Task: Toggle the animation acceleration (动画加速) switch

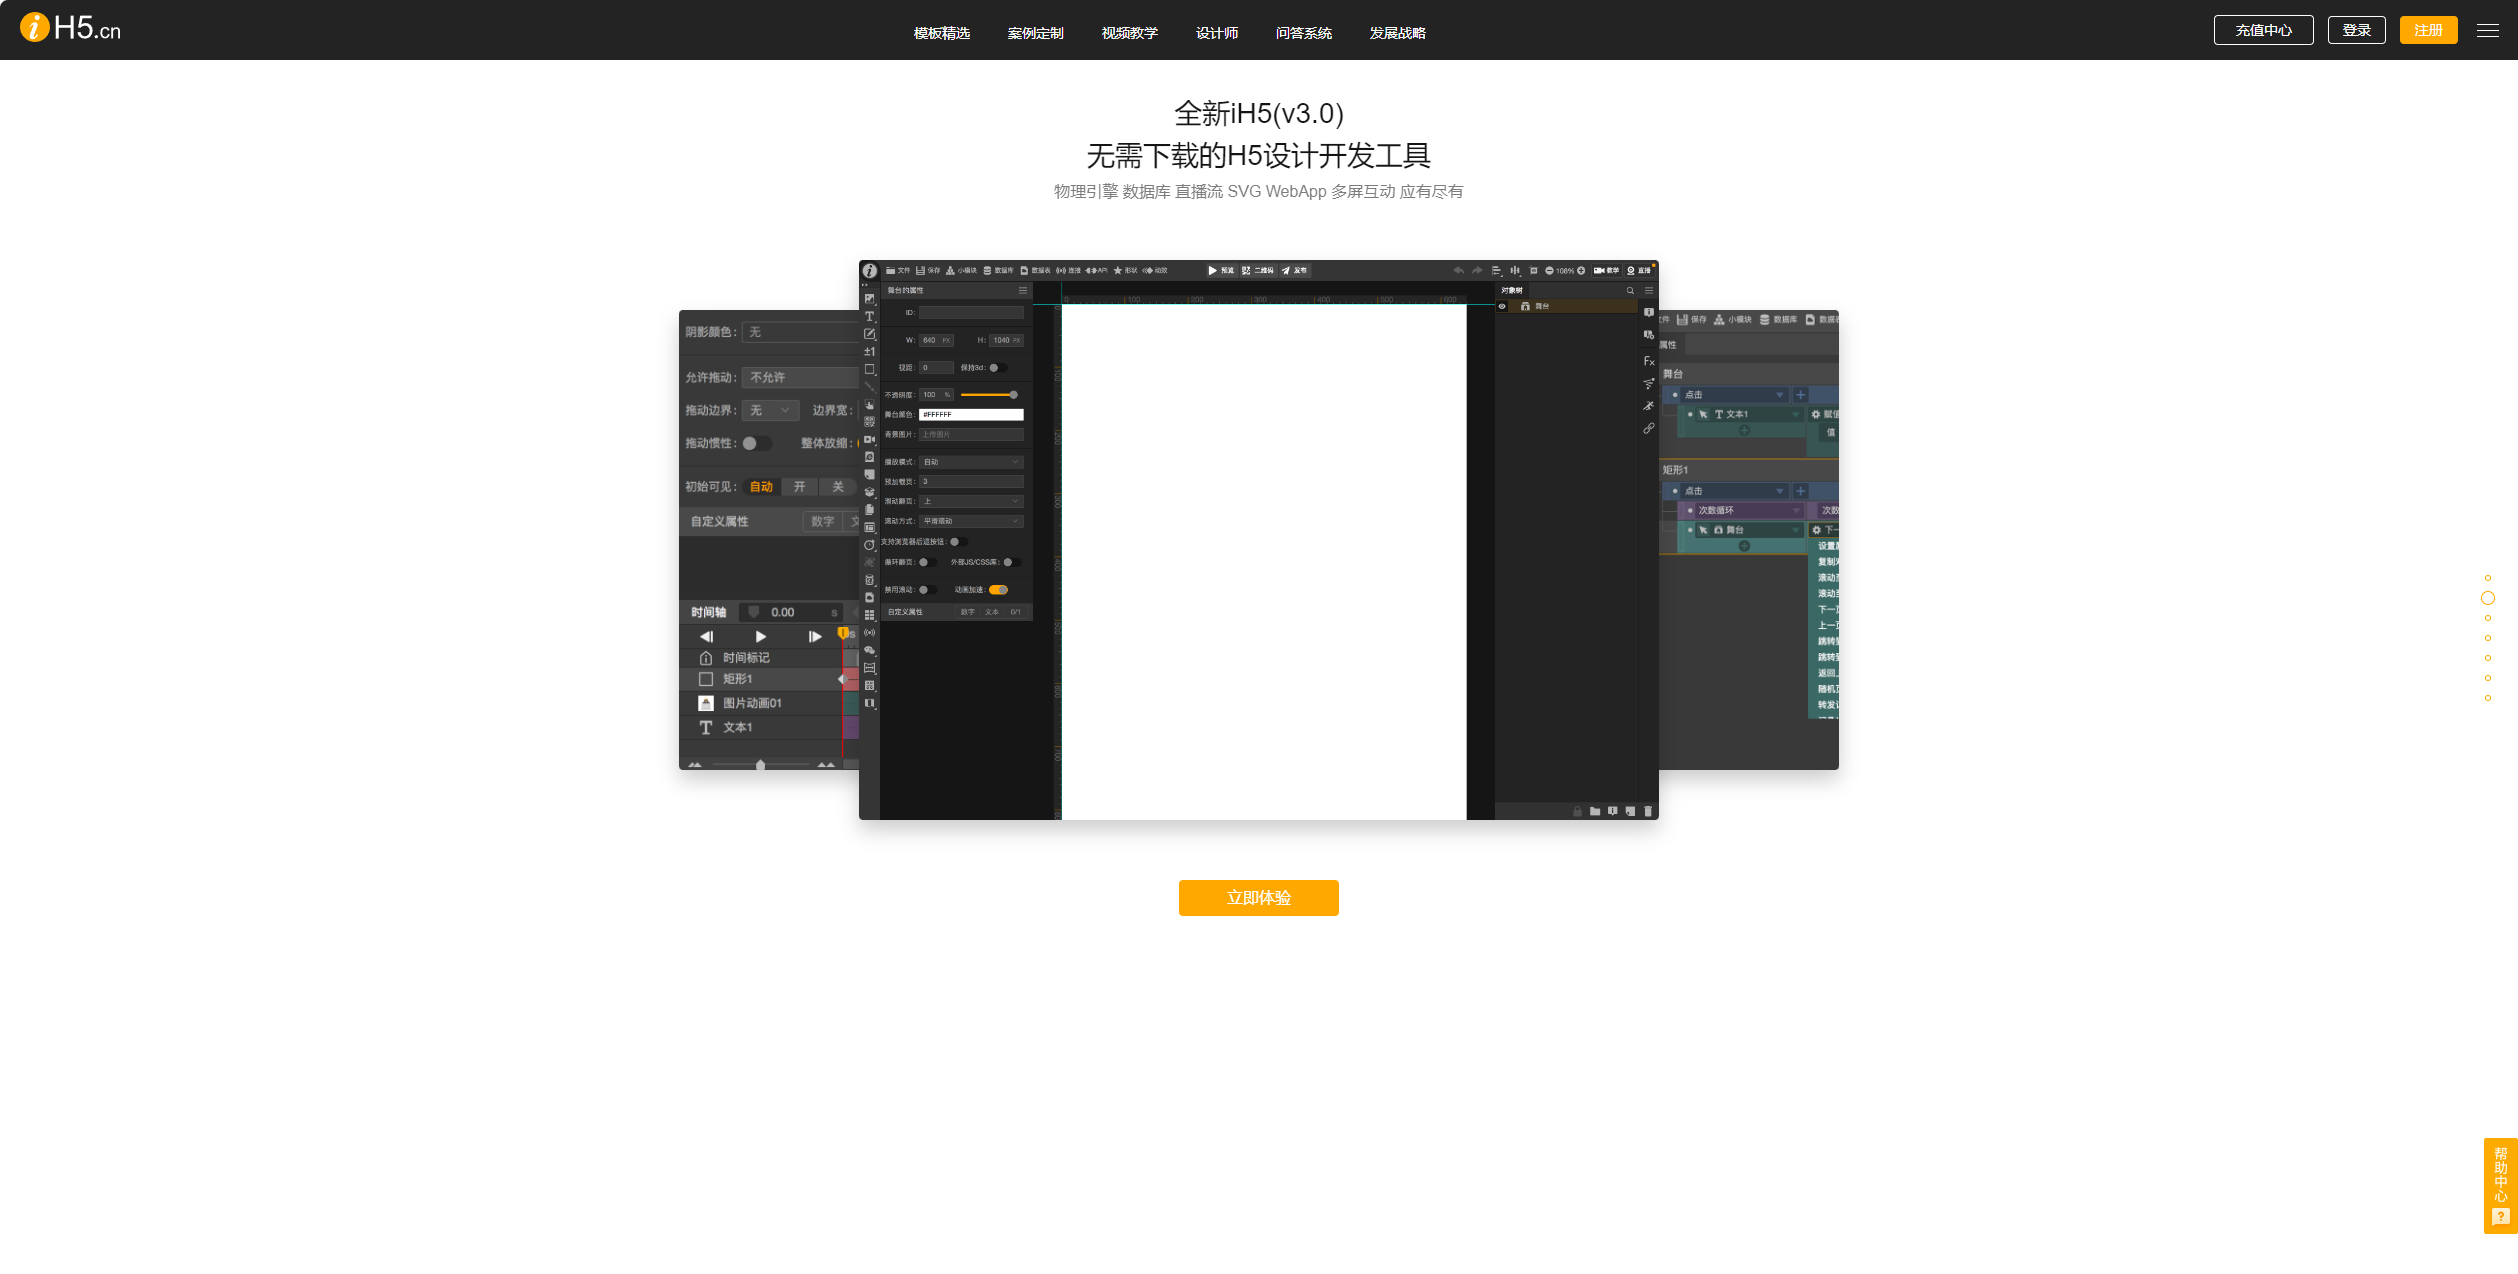Action: [998, 590]
